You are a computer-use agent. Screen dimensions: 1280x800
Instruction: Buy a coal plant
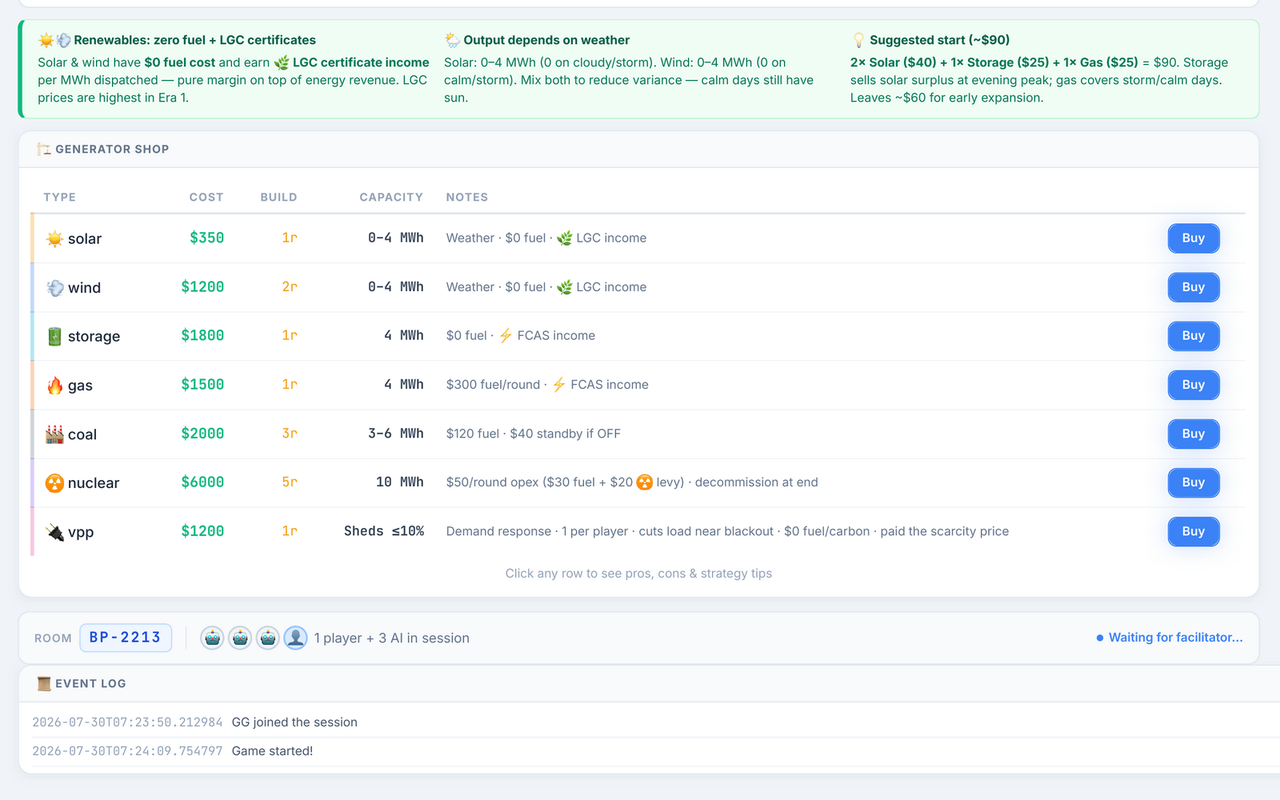tap(1193, 434)
